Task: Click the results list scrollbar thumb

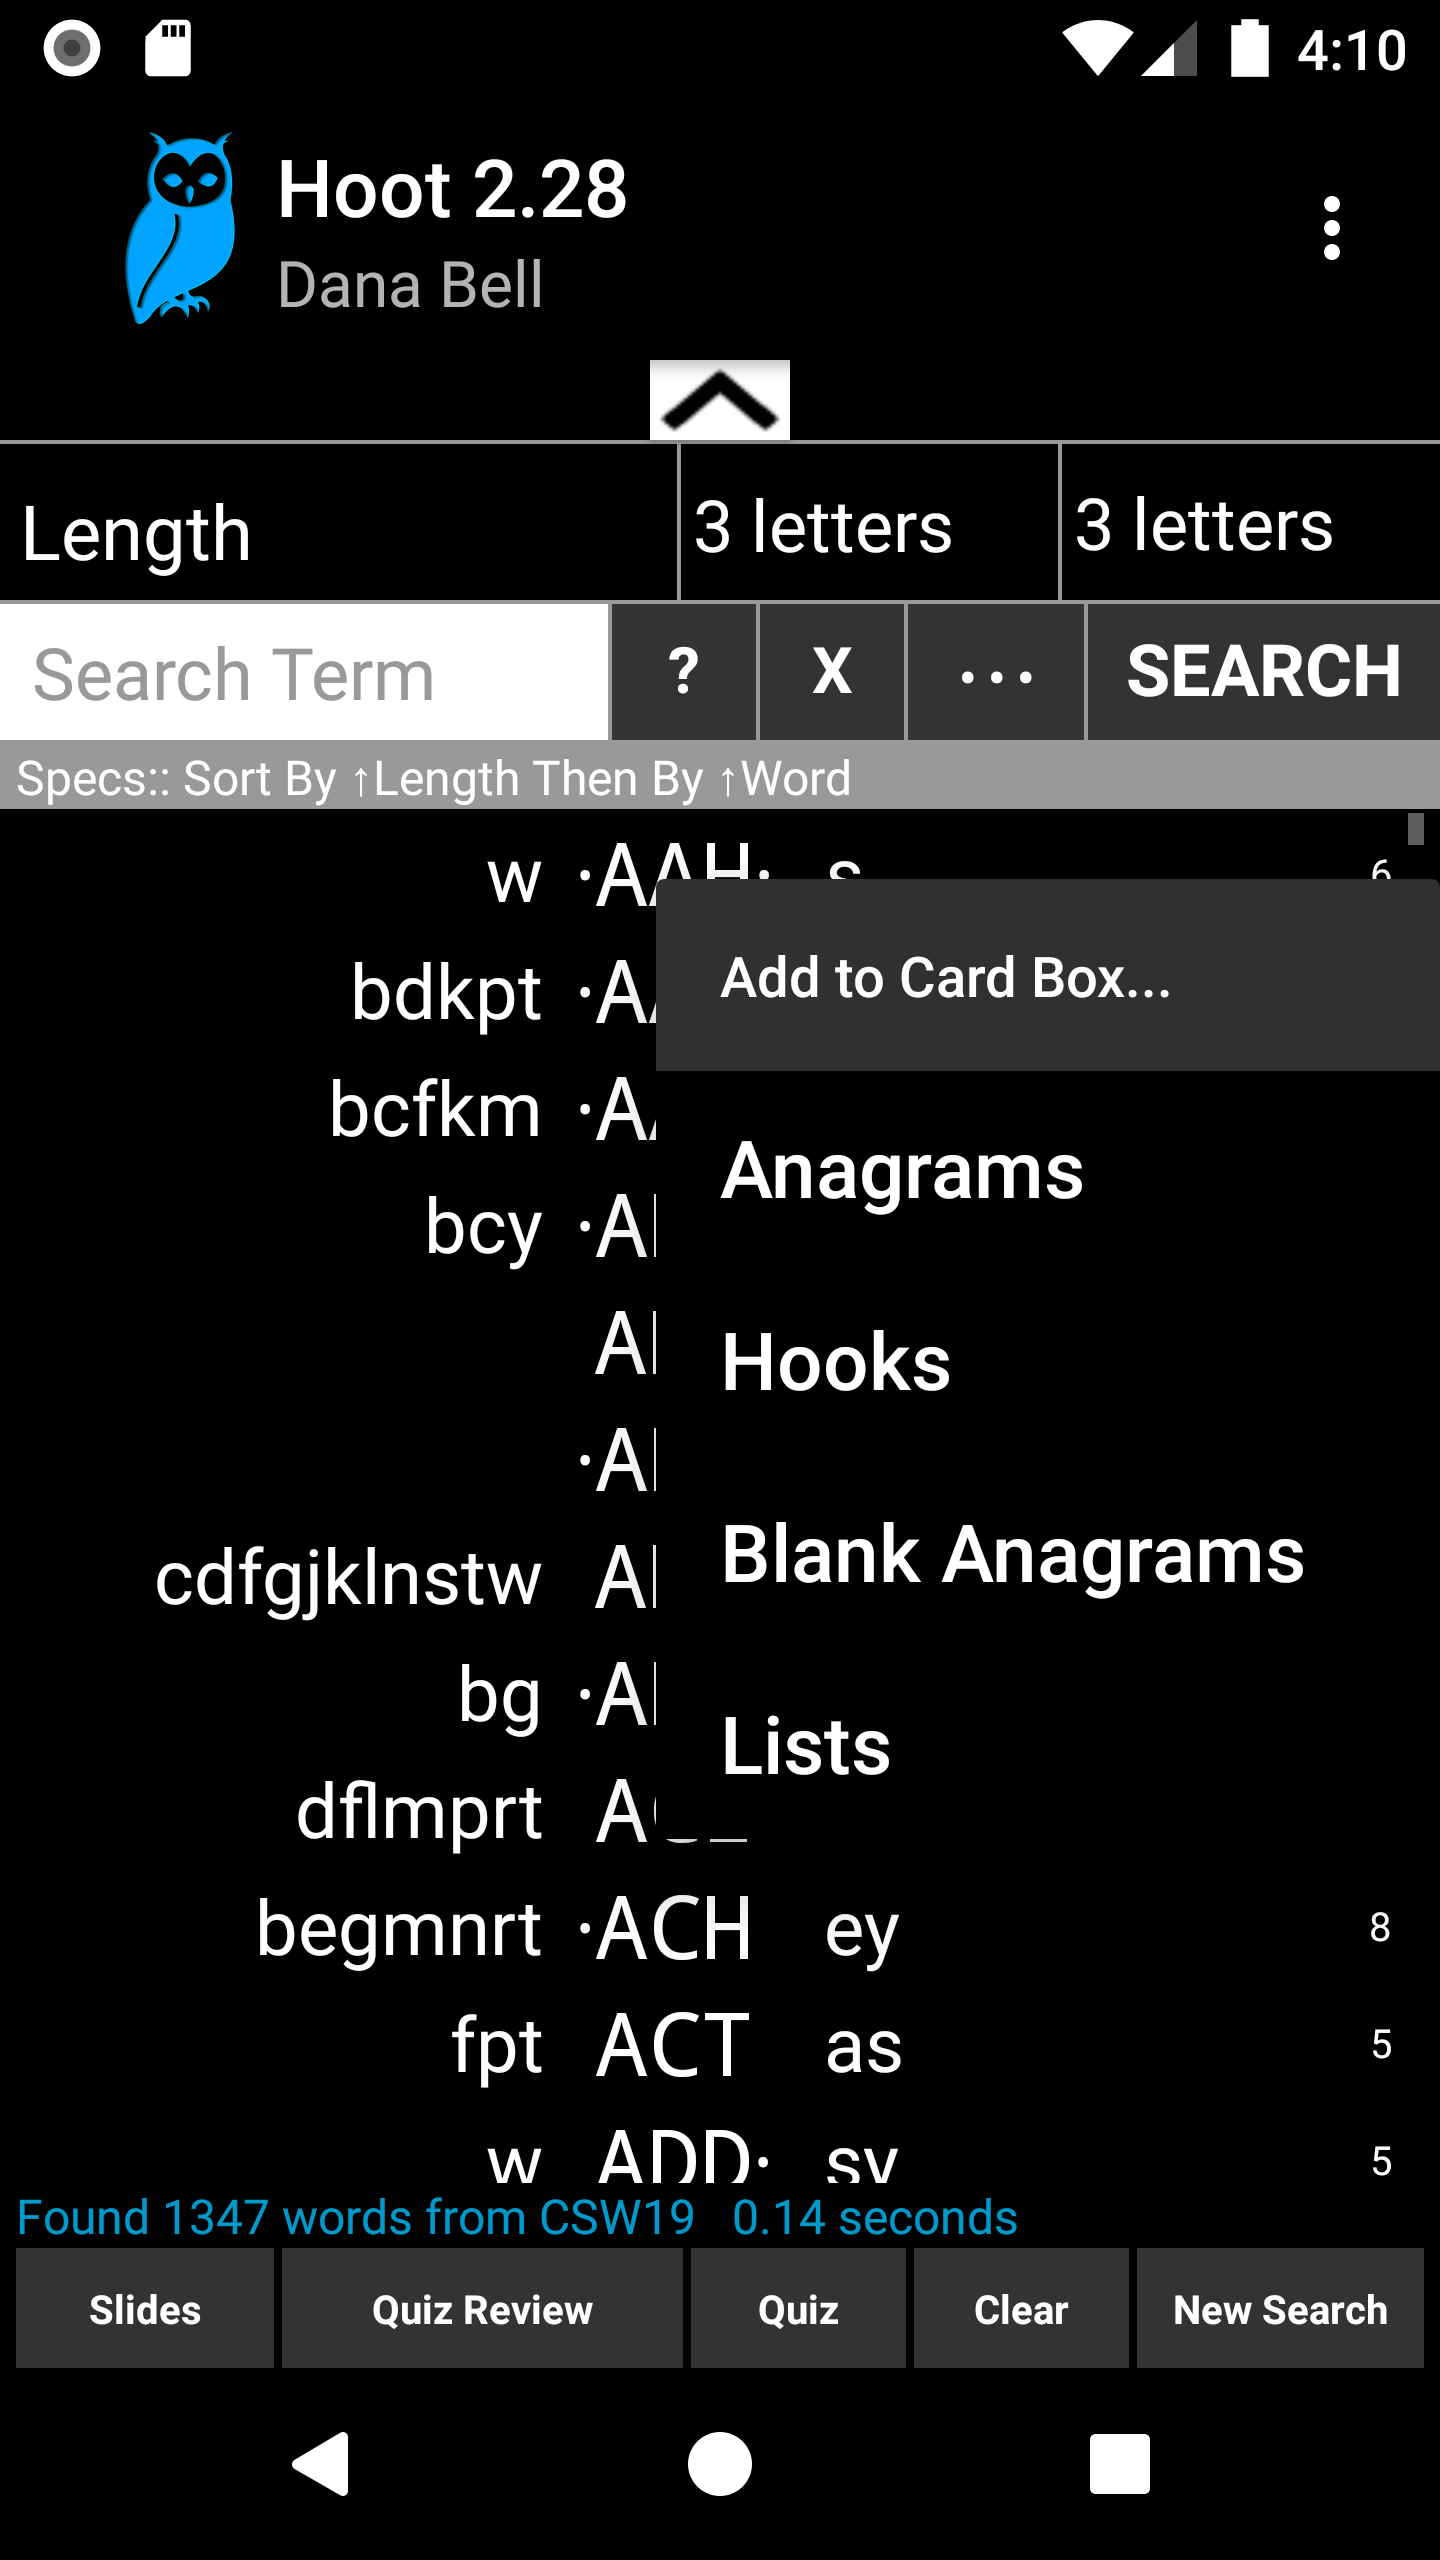Action: (x=1415, y=829)
